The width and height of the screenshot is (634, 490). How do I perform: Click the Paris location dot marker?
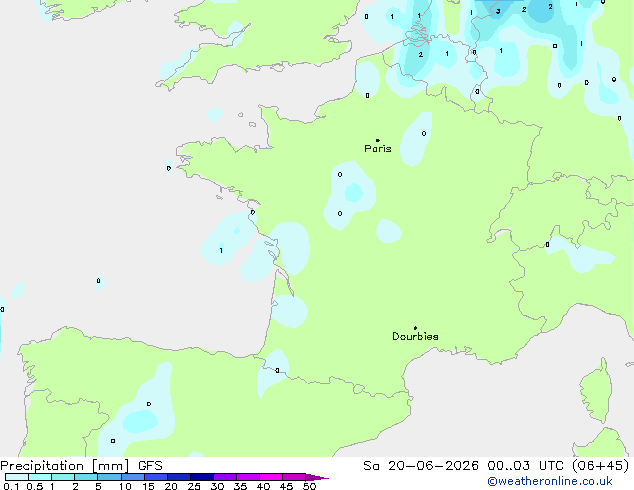click(x=378, y=140)
